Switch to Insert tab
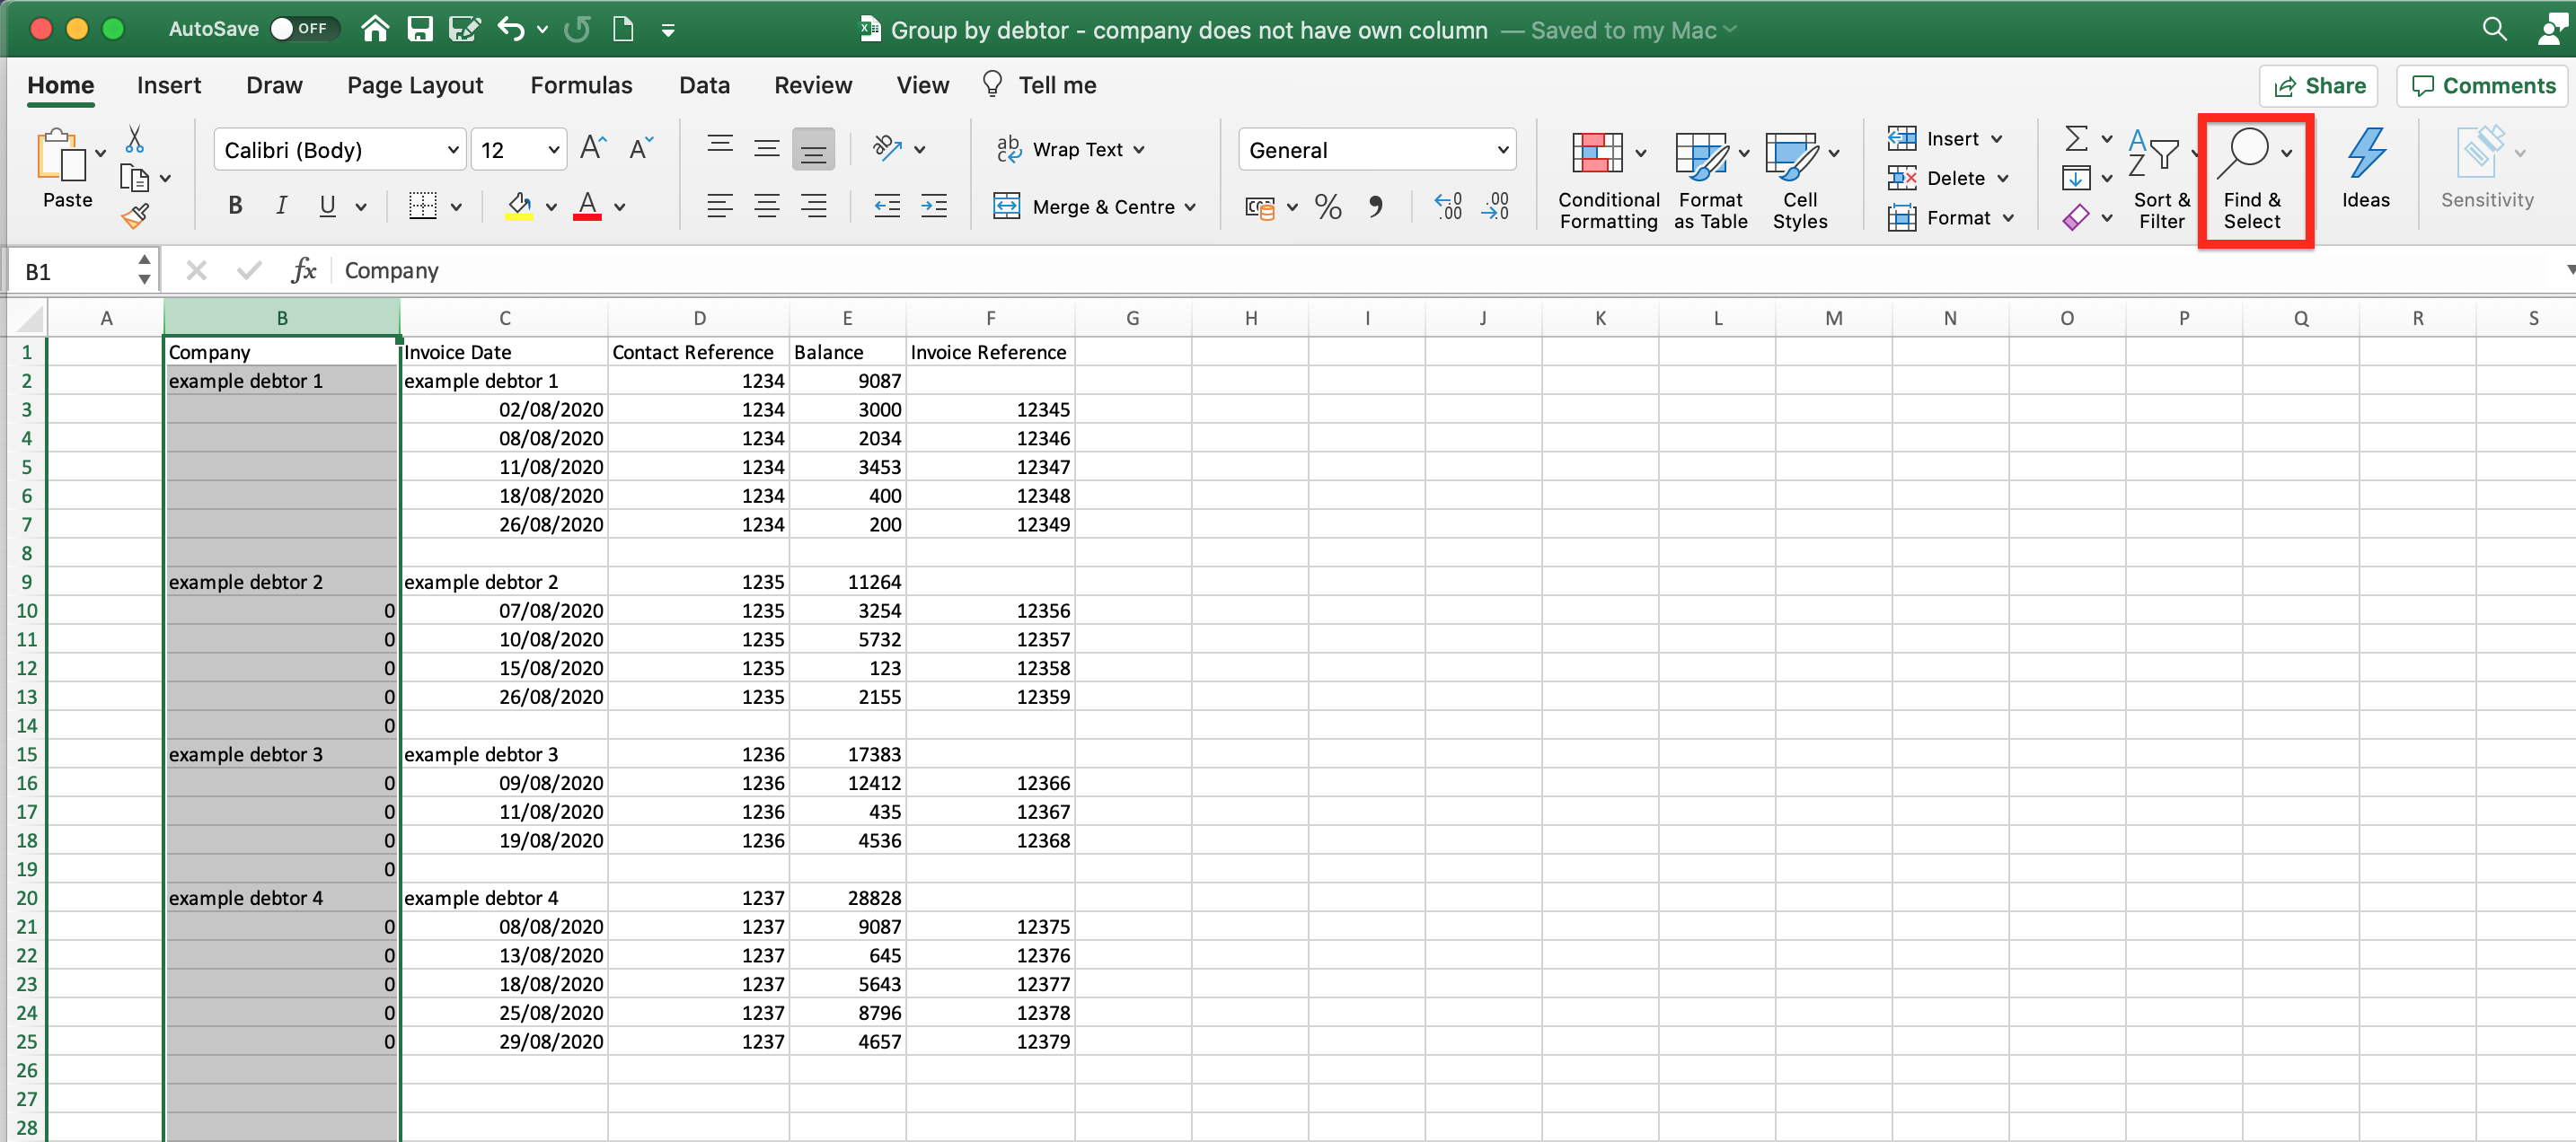 point(169,85)
